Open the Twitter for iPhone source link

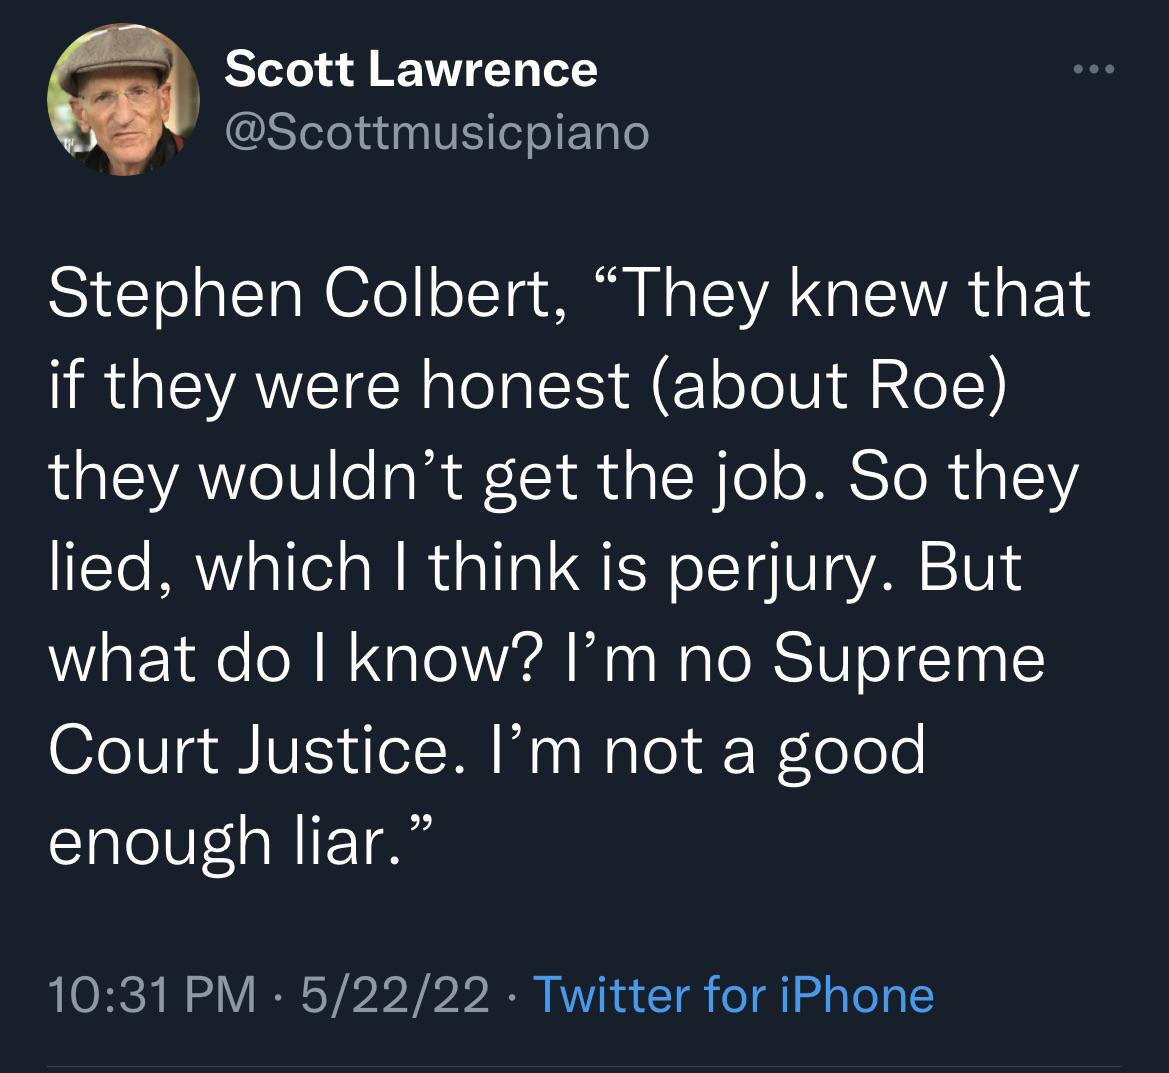(734, 995)
